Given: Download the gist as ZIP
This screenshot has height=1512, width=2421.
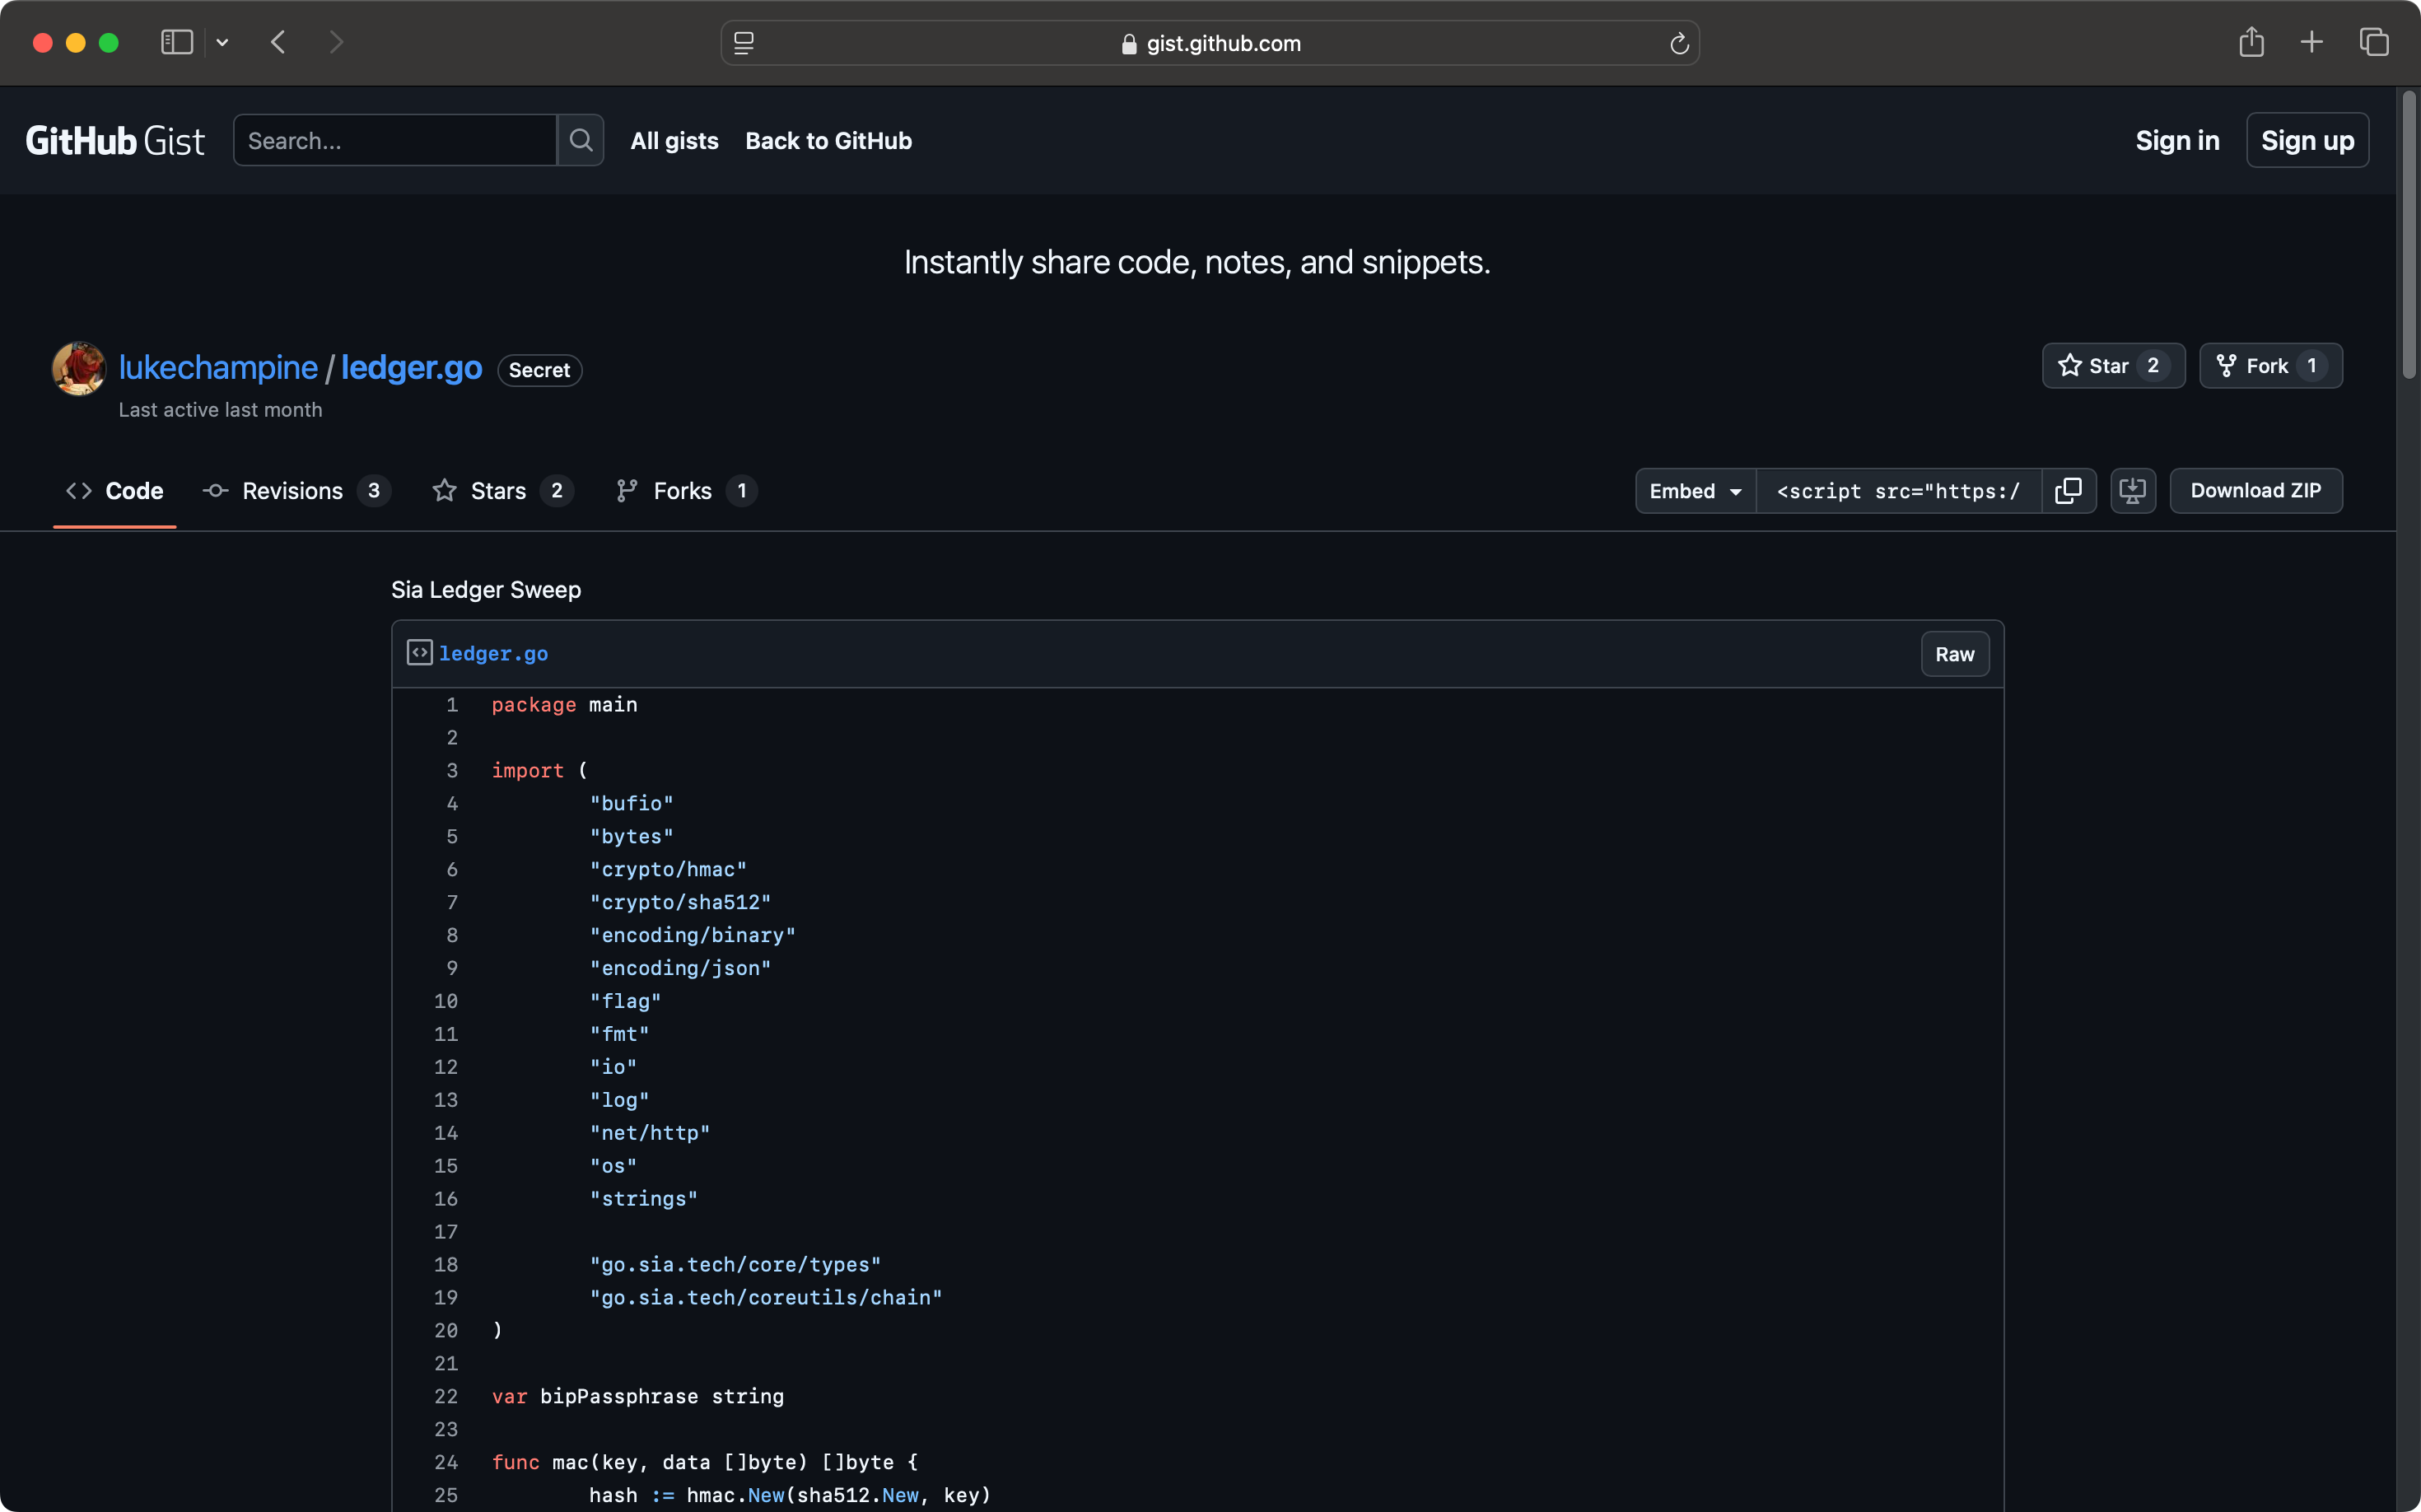Looking at the screenshot, I should [x=2256, y=491].
